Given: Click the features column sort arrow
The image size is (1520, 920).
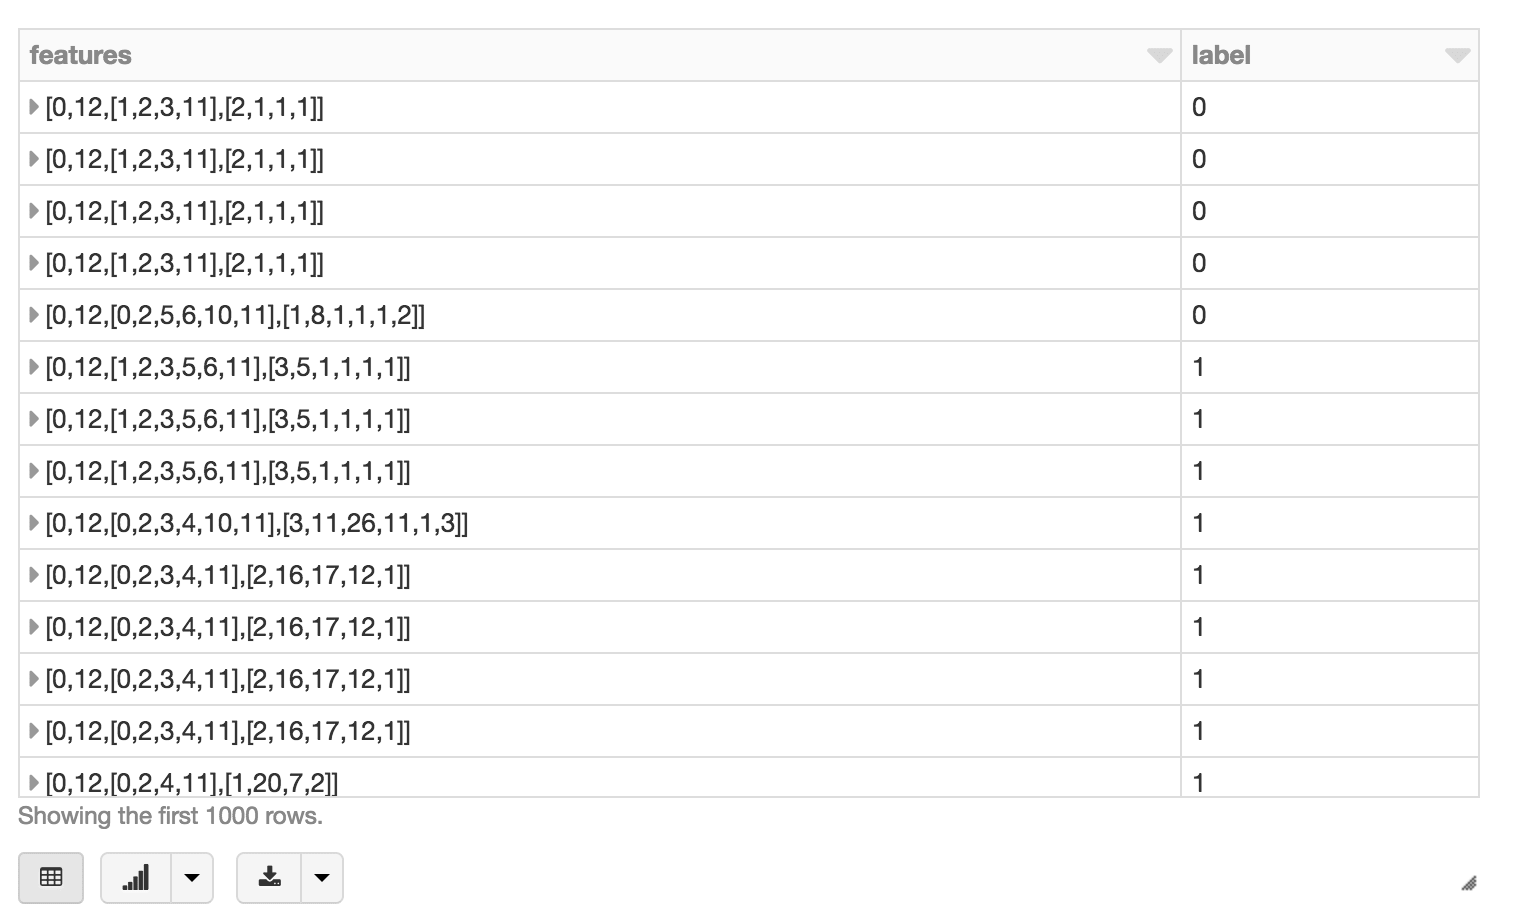Looking at the screenshot, I should [x=1159, y=55].
